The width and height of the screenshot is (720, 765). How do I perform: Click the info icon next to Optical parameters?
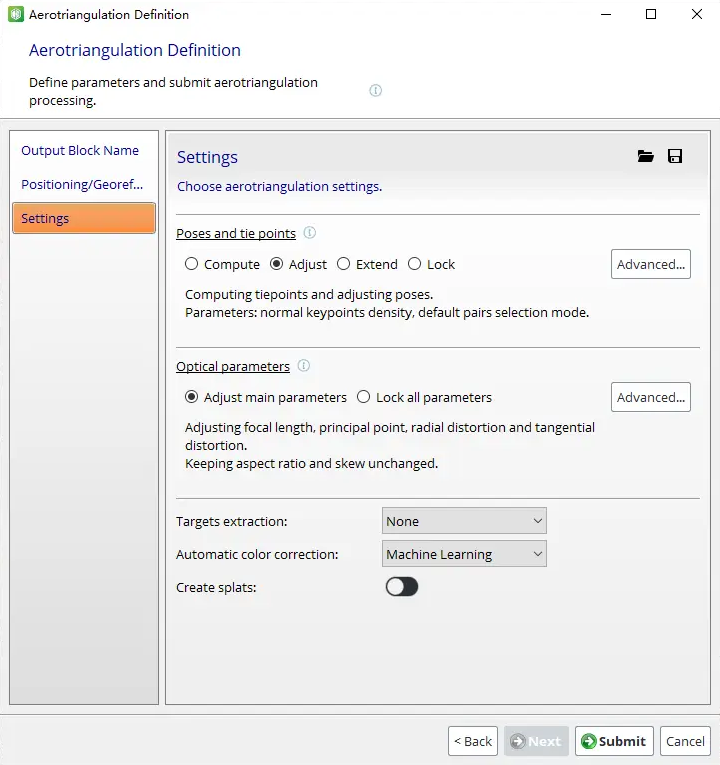[x=303, y=365]
